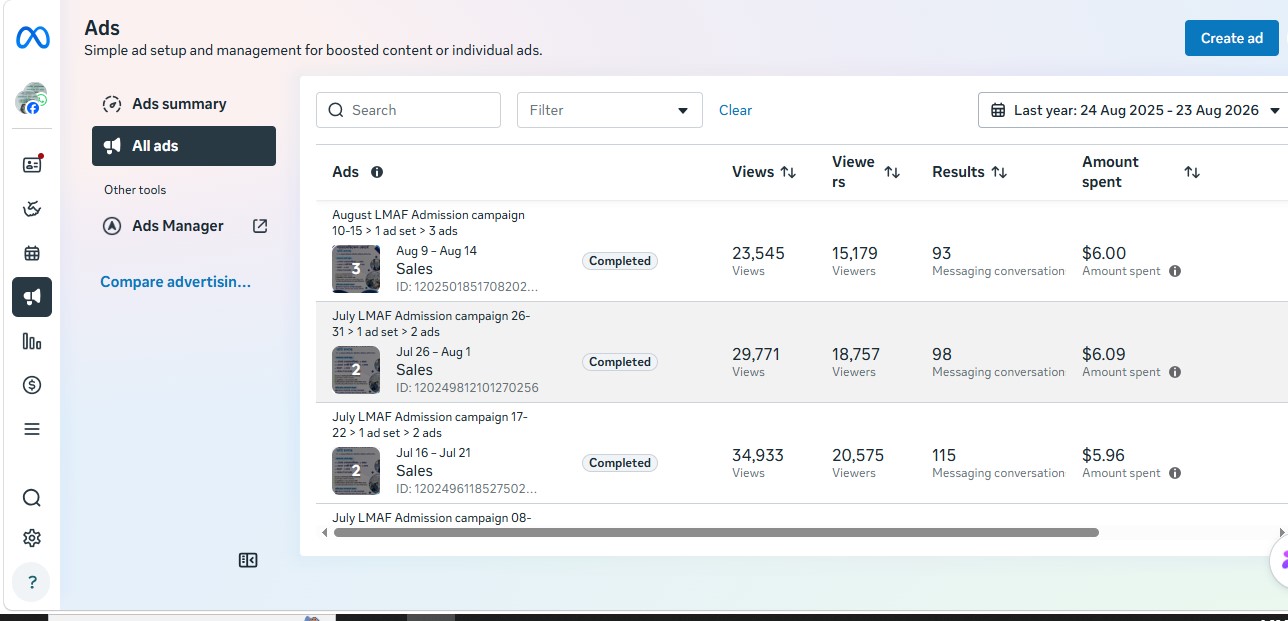Click the 15,179 Viewers value

855,253
